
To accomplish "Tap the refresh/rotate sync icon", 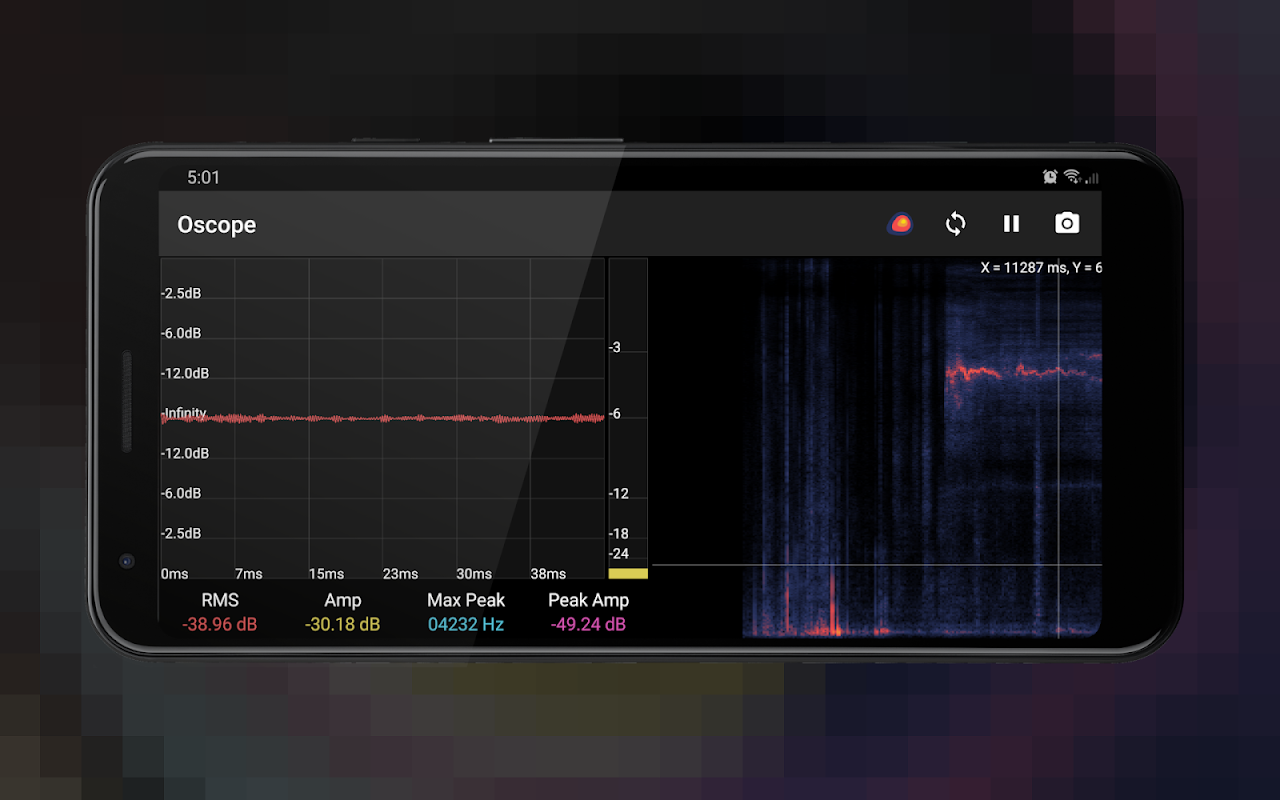I will coord(956,224).
